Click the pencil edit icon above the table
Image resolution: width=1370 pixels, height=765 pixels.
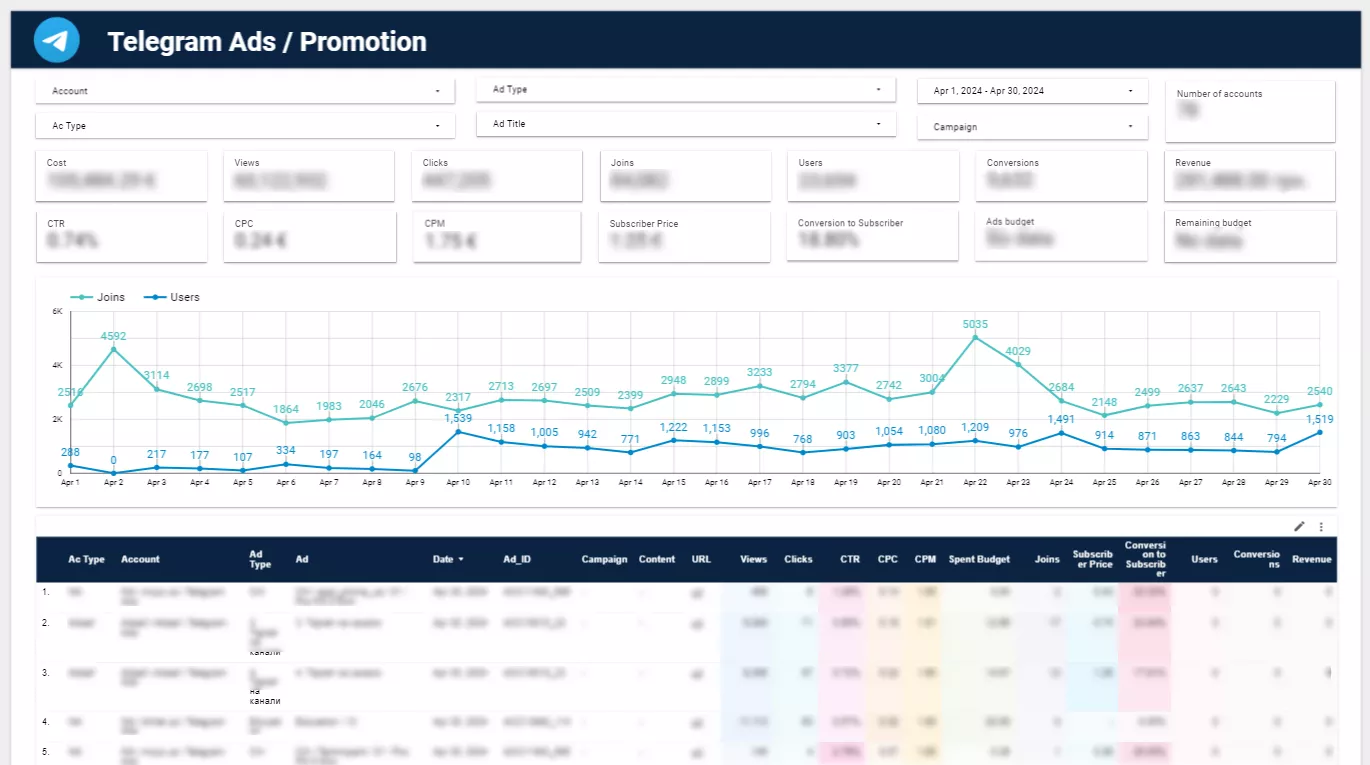[1299, 526]
